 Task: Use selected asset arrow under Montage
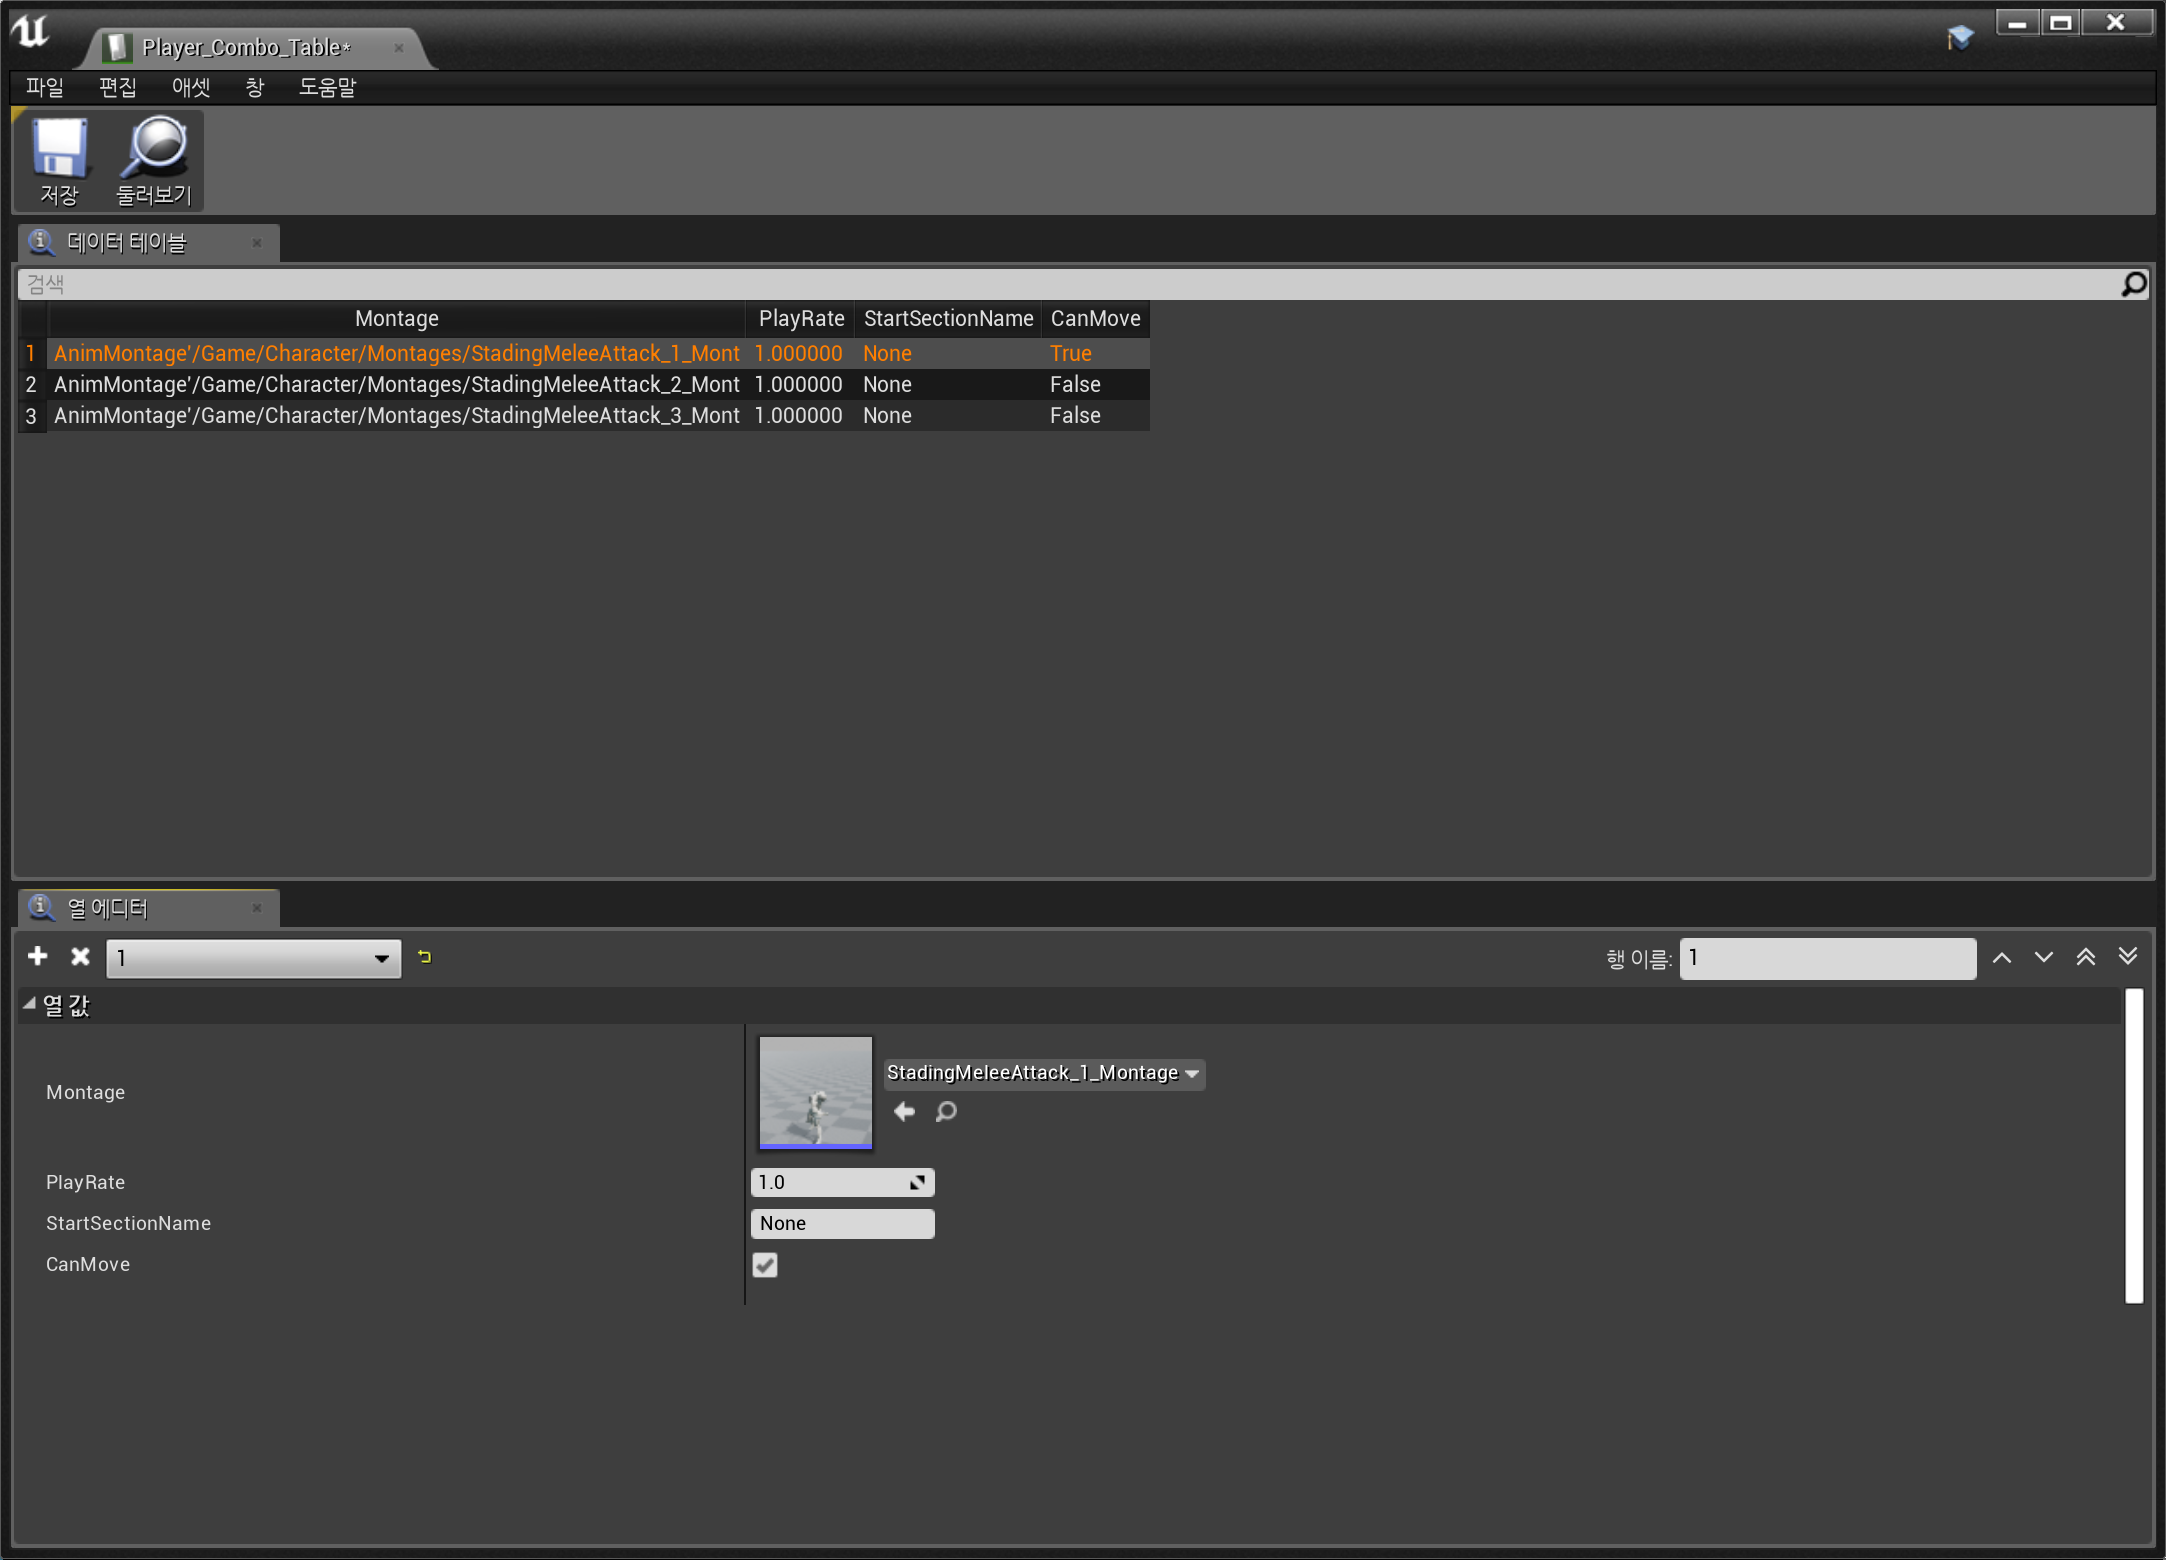click(905, 1112)
